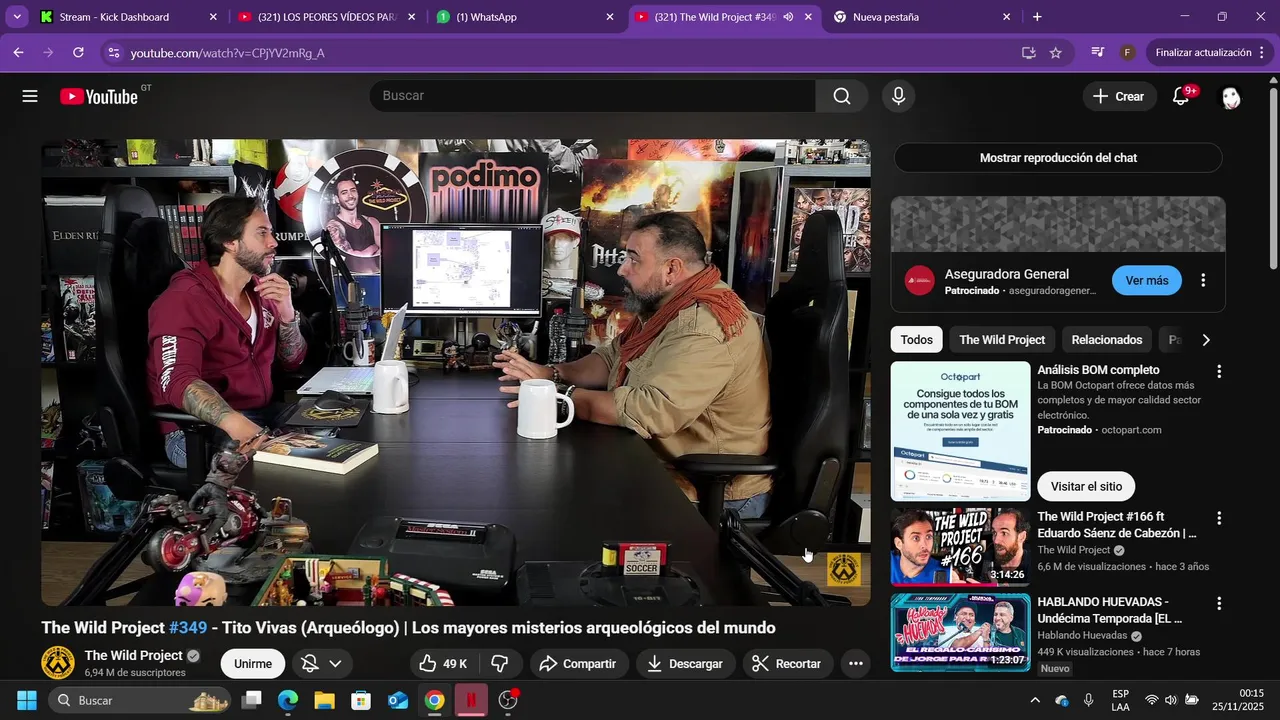This screenshot has width=1280, height=720.
Task: Open the Crear dropdown button
Action: tap(1119, 96)
